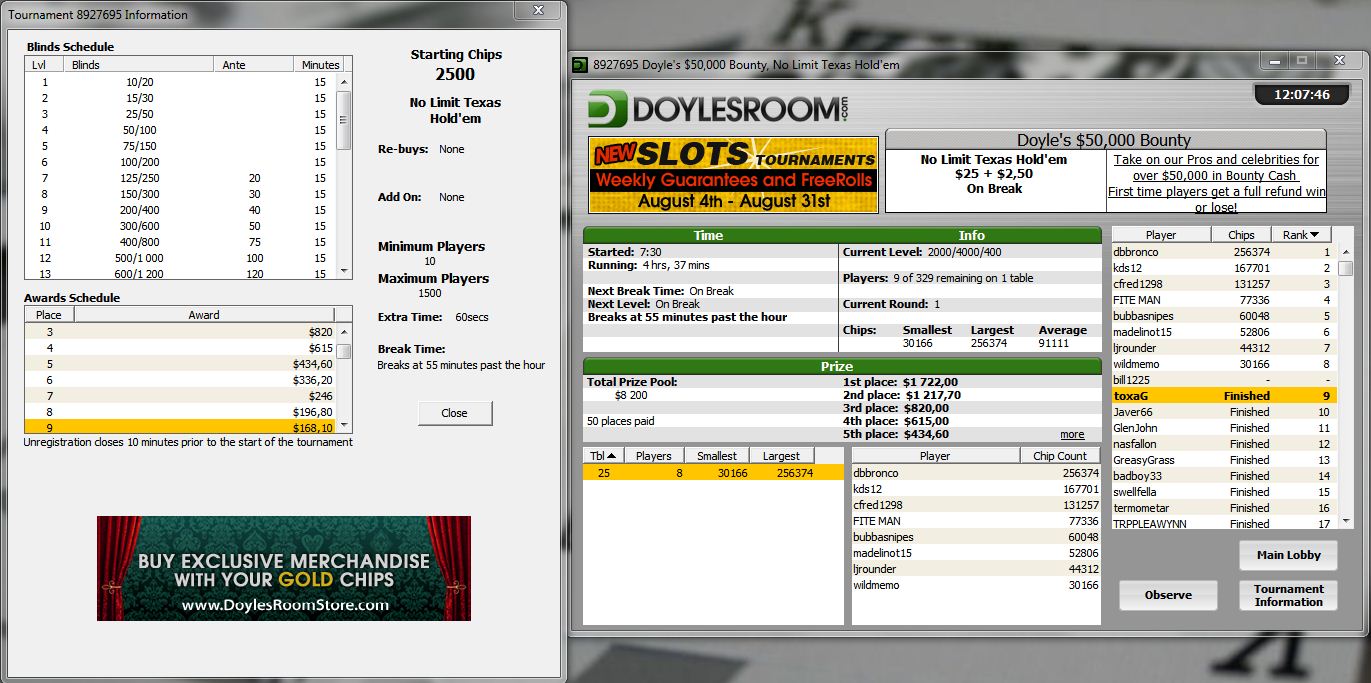Click the DoylesRoom logo
Image resolution: width=1371 pixels, height=683 pixels.
(719, 108)
